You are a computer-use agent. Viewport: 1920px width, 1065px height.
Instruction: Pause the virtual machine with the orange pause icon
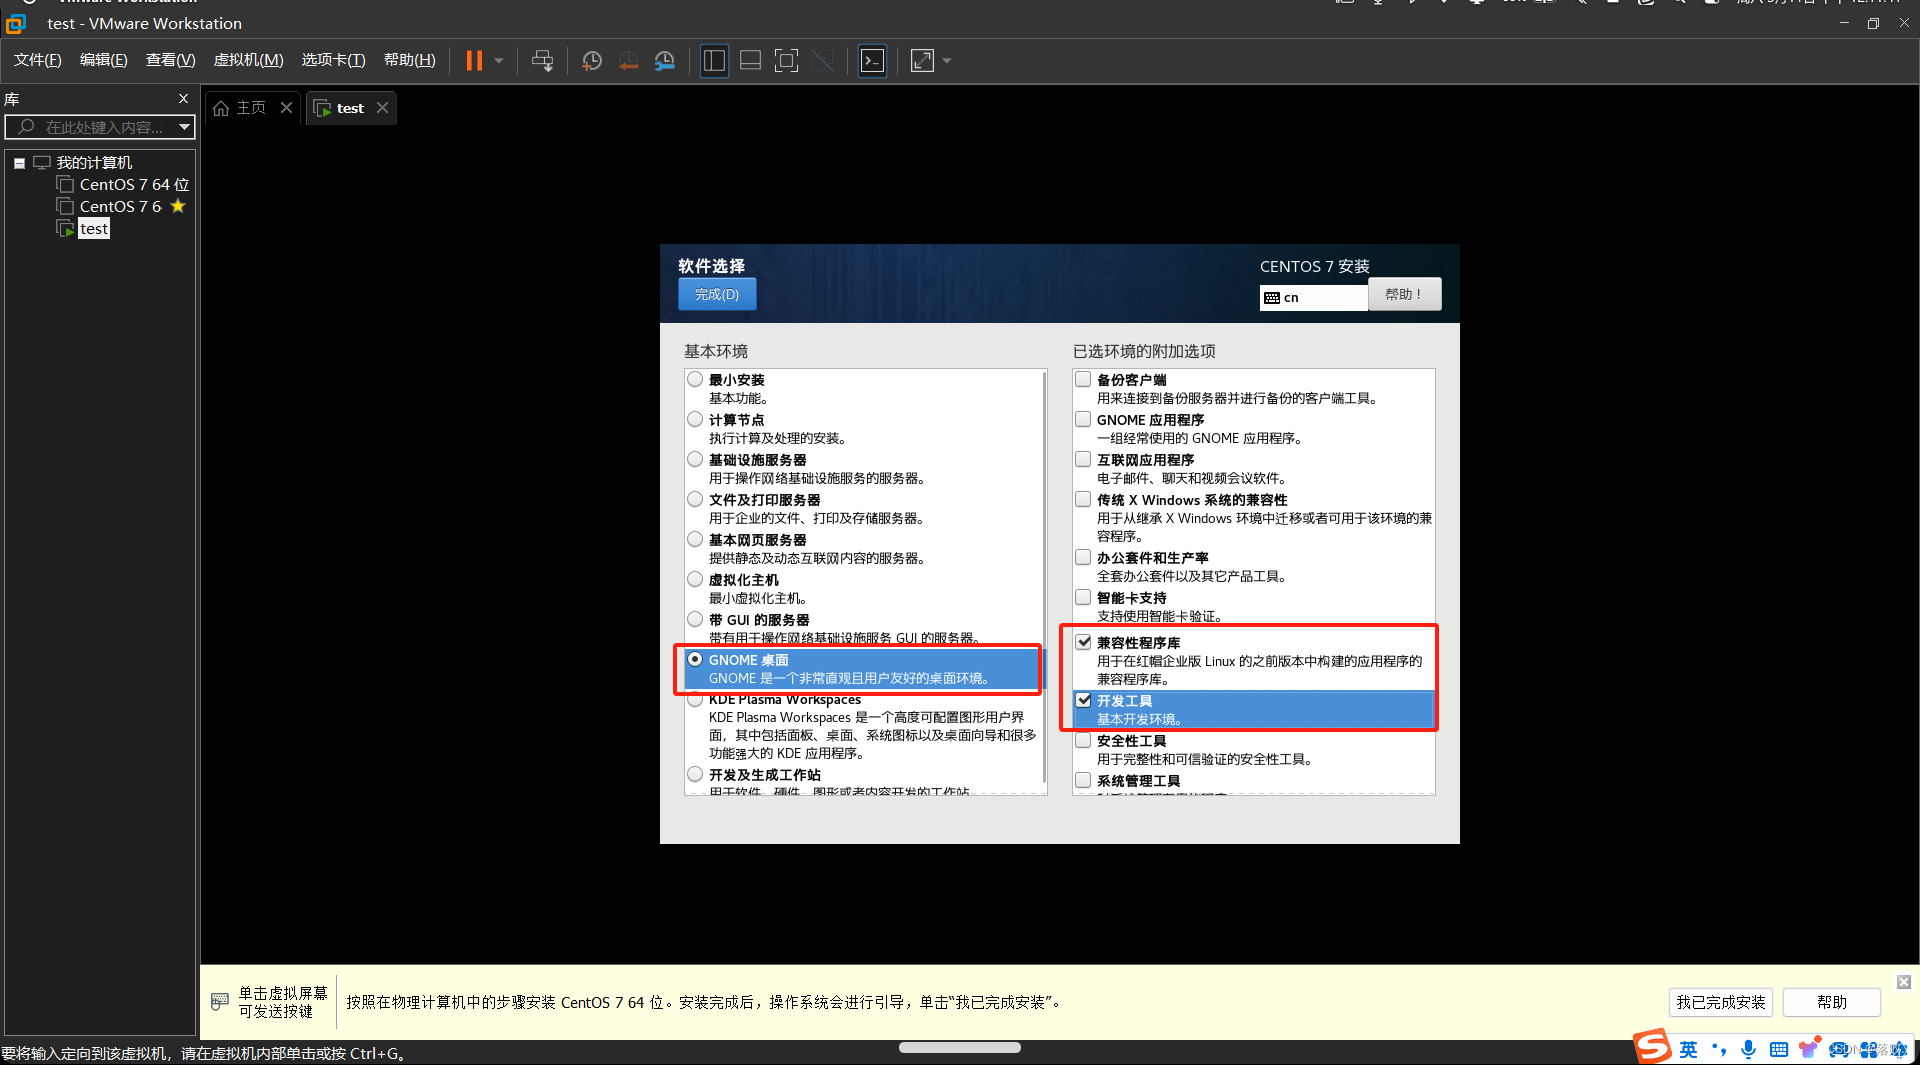[x=474, y=61]
